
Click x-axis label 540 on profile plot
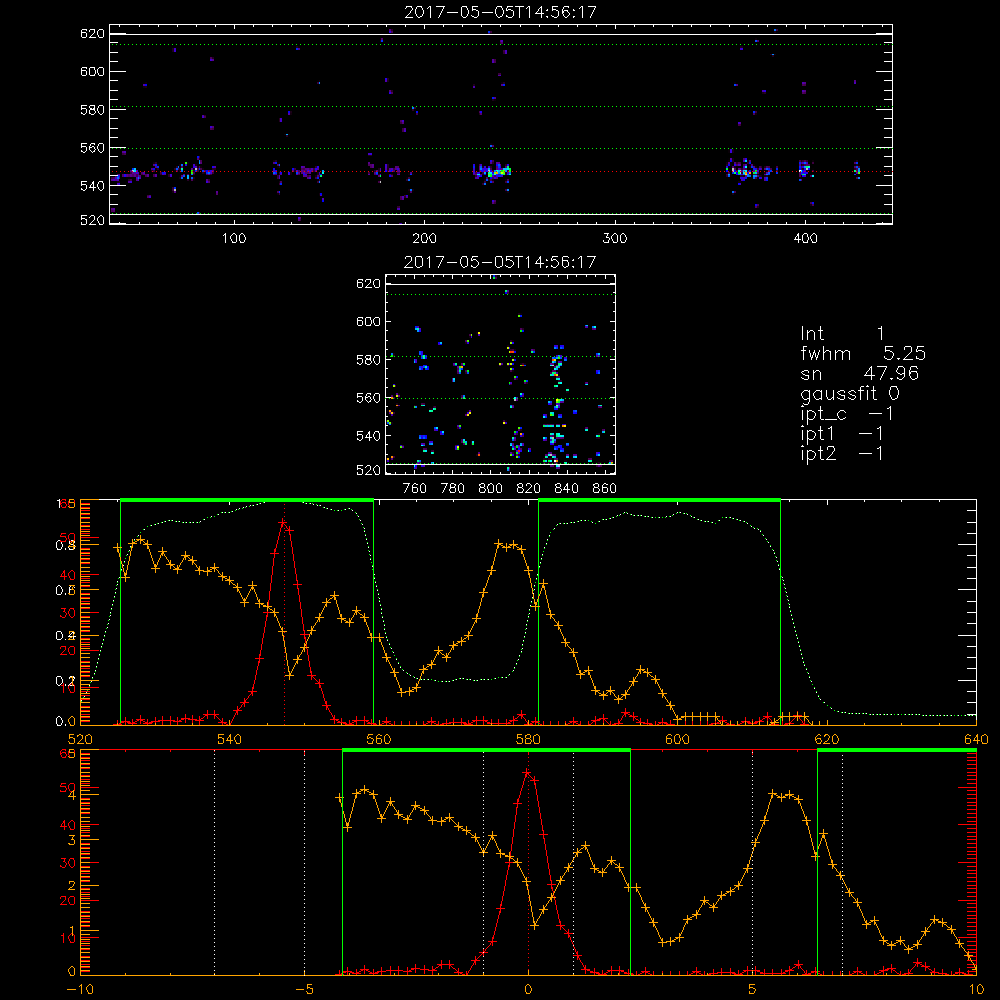(x=230, y=739)
